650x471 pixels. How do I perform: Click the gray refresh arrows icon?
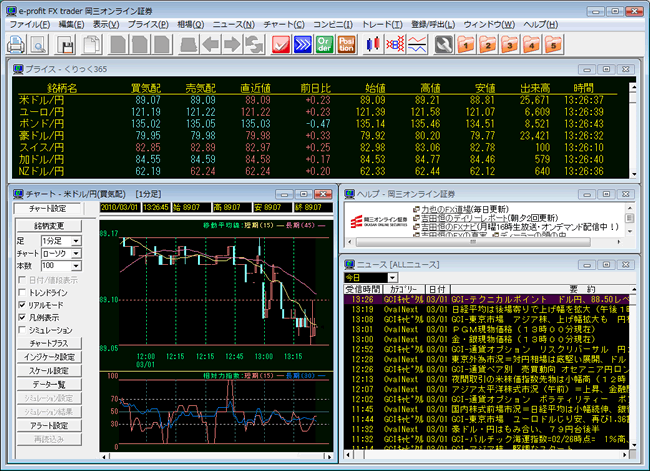(x=254, y=44)
